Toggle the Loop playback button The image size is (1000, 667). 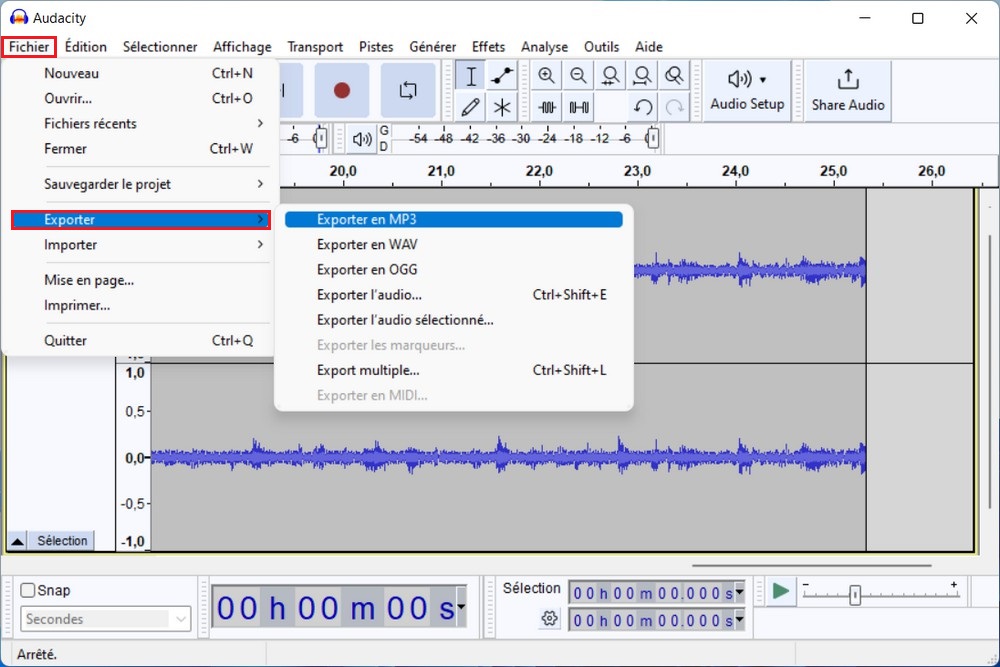(x=408, y=91)
